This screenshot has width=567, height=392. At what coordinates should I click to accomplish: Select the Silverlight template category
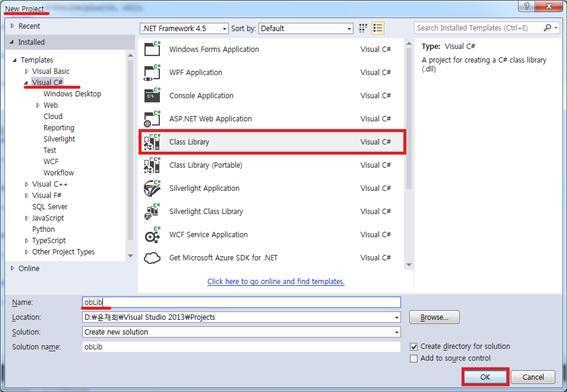[59, 139]
